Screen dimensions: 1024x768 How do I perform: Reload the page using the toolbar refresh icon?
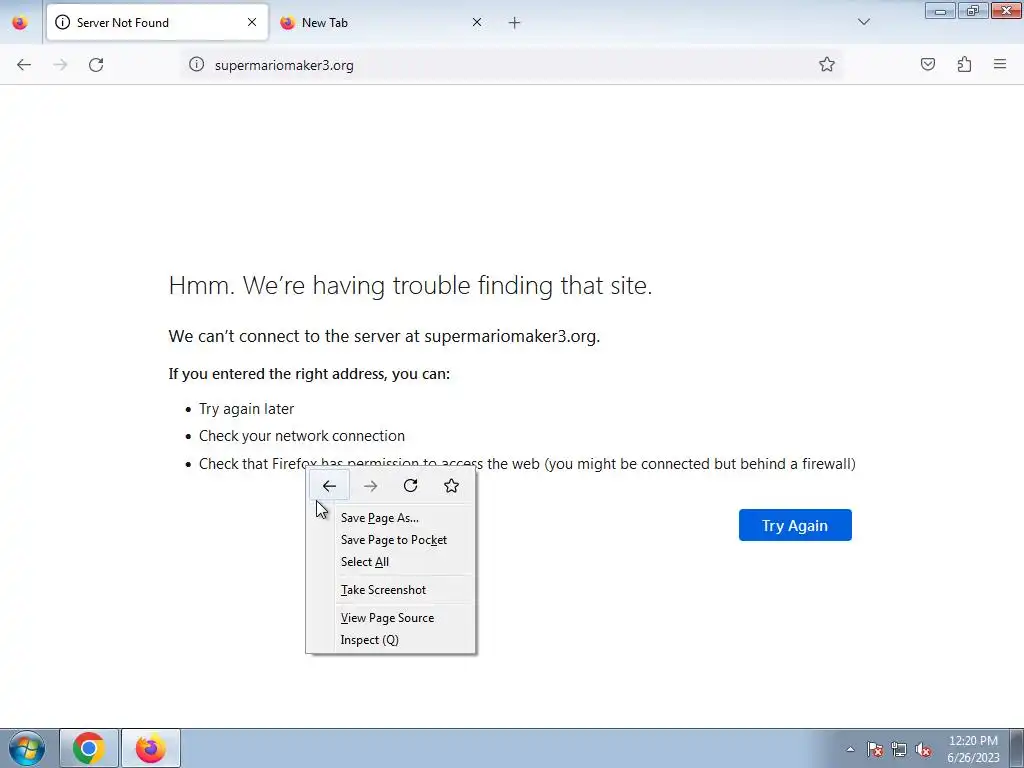(x=96, y=65)
